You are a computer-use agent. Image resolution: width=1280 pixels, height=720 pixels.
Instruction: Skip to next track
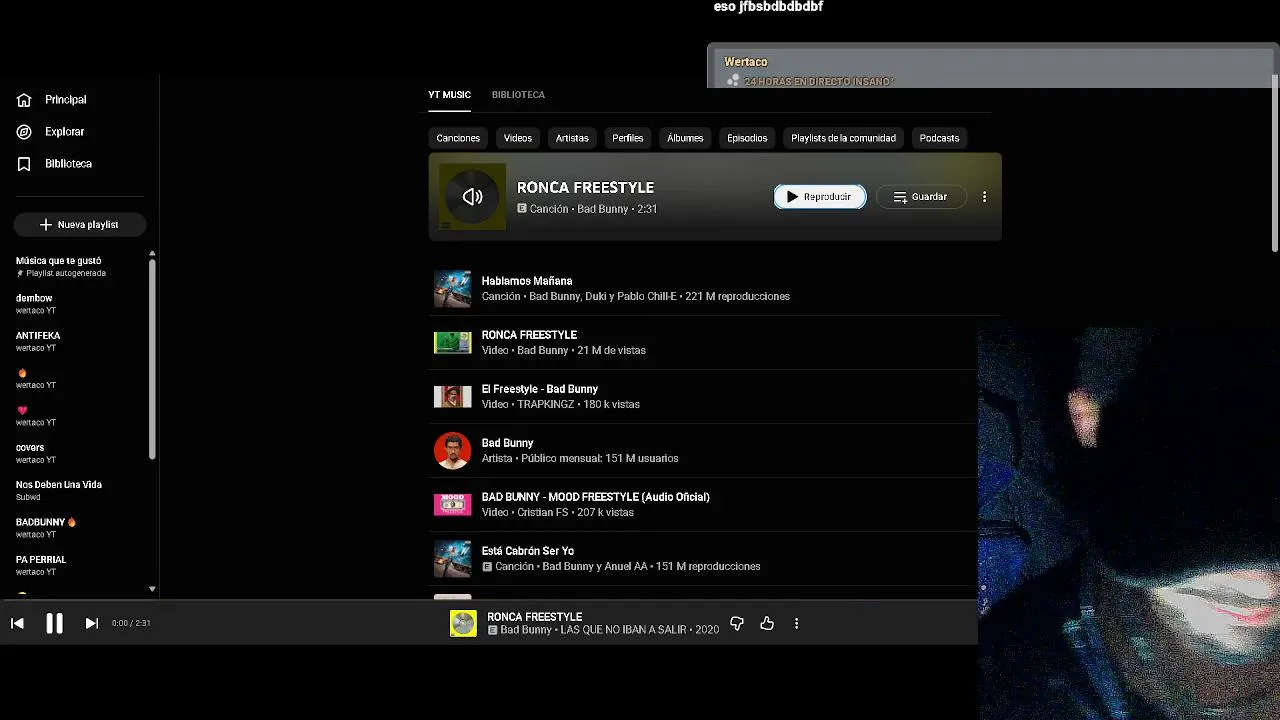[91, 623]
